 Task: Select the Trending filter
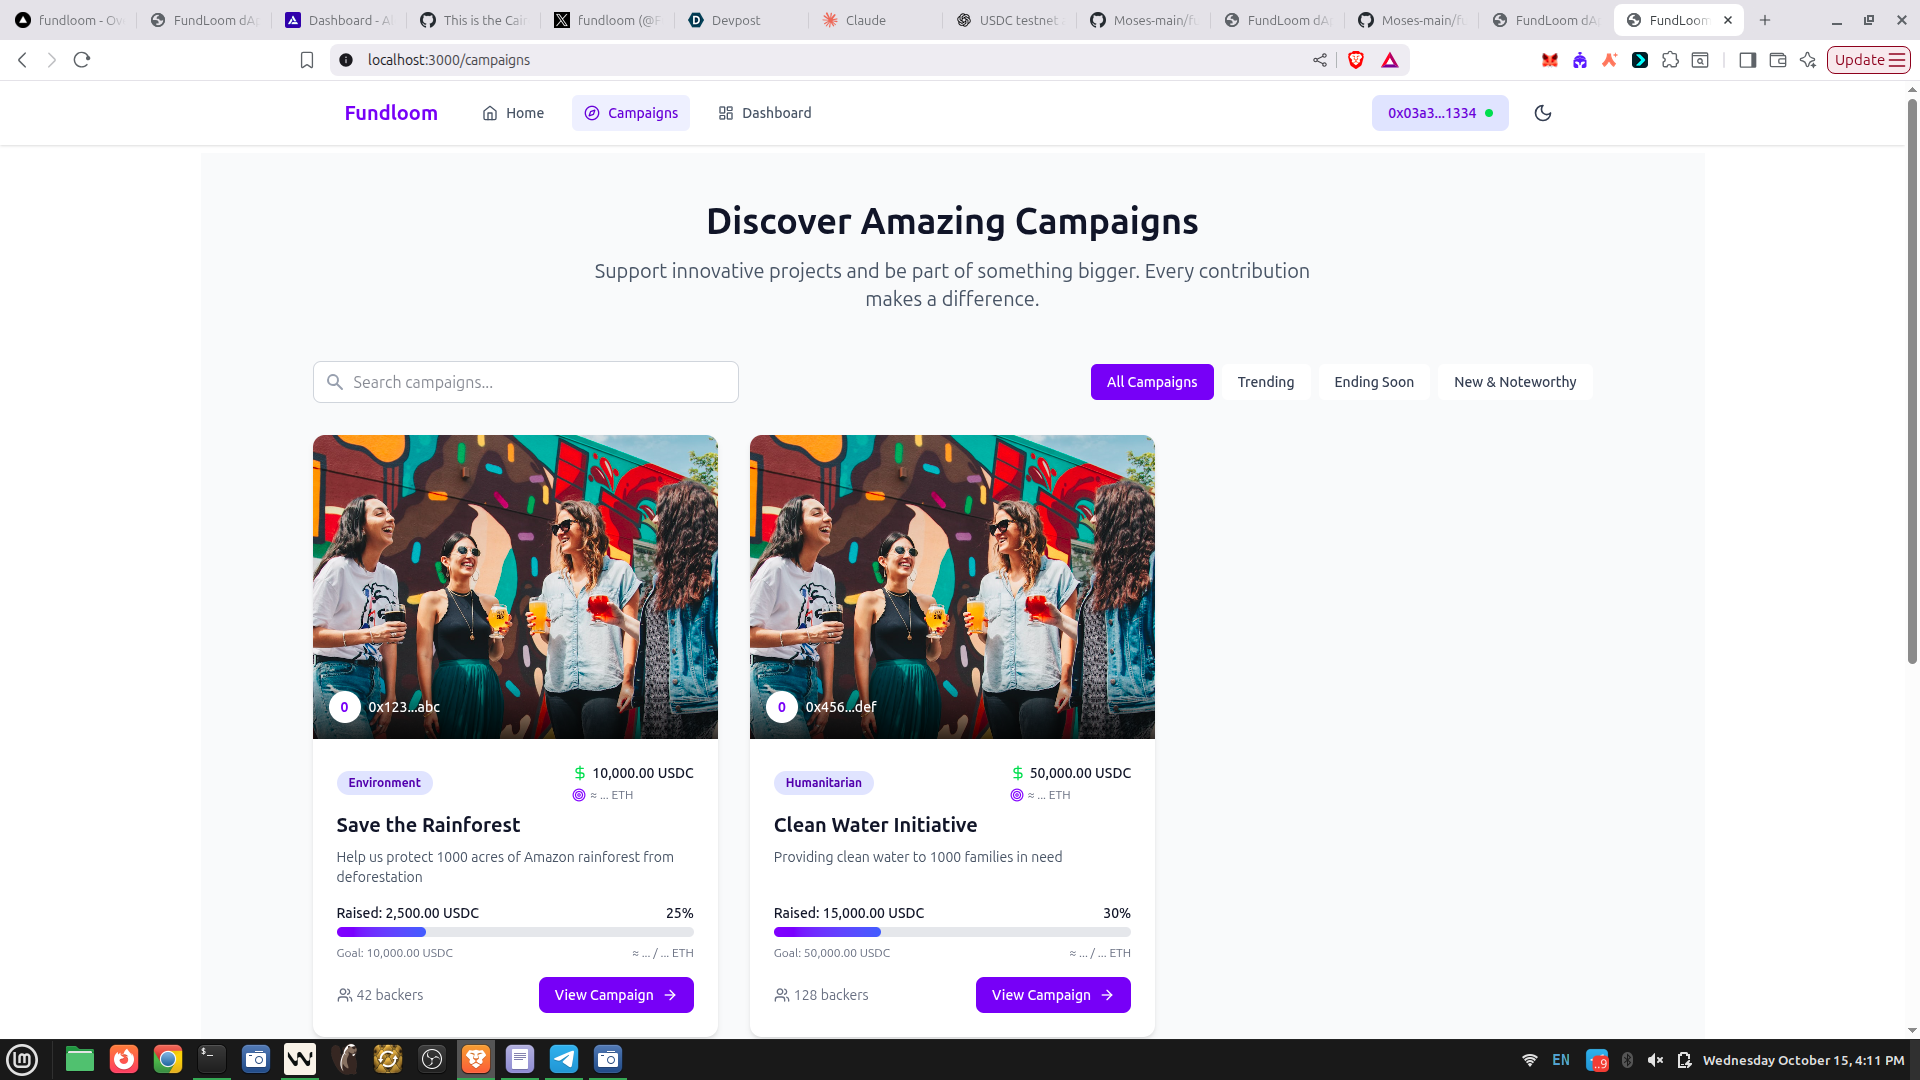coord(1265,382)
